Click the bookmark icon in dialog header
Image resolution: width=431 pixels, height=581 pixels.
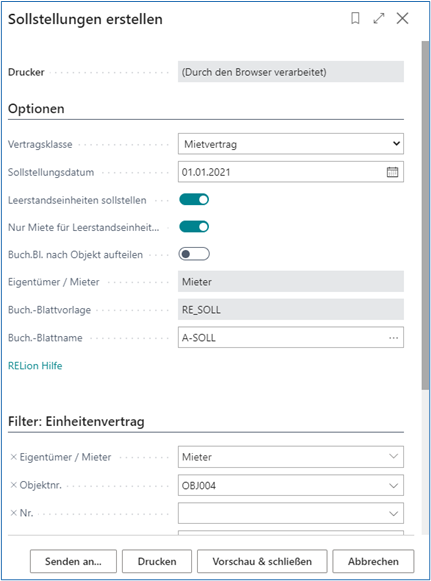point(355,18)
